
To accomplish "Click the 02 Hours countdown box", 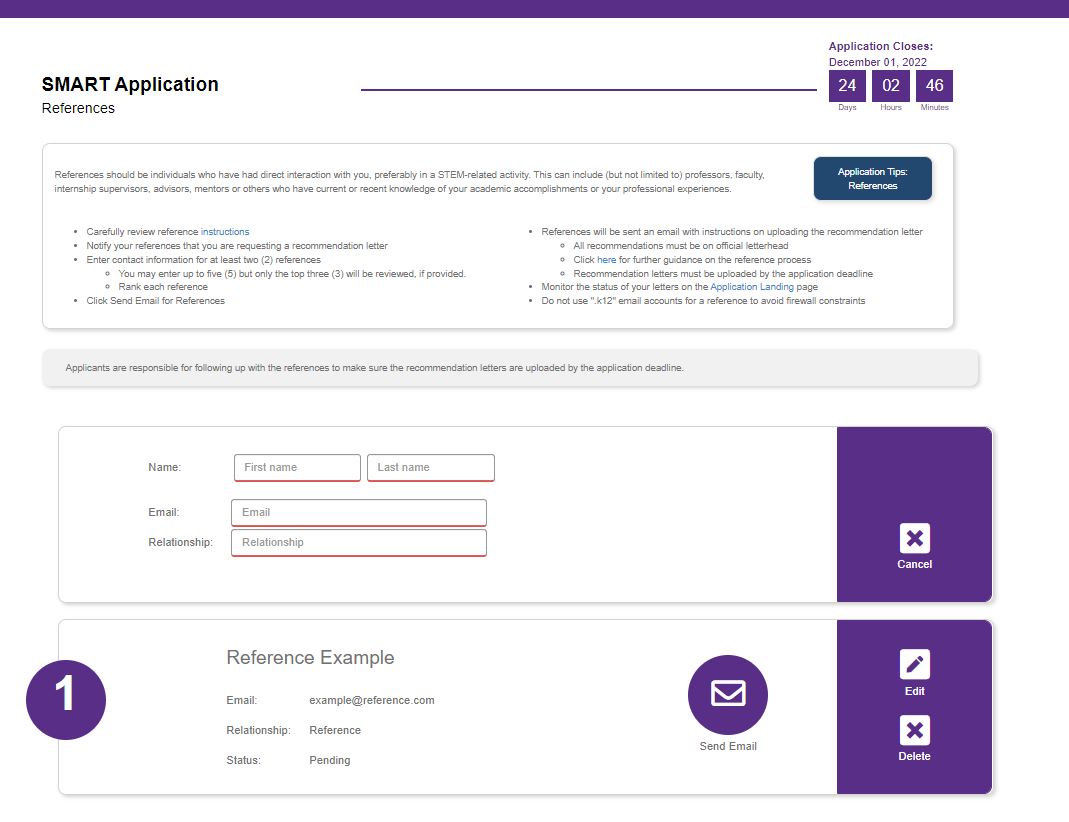I will (x=890, y=86).
